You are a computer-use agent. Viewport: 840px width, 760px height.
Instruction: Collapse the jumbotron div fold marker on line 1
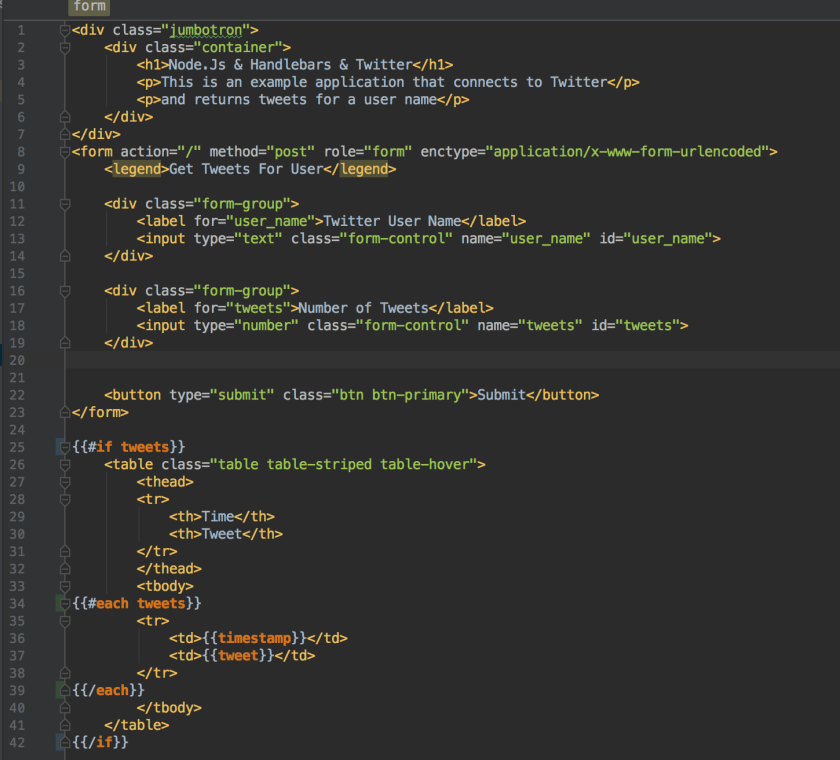64,30
